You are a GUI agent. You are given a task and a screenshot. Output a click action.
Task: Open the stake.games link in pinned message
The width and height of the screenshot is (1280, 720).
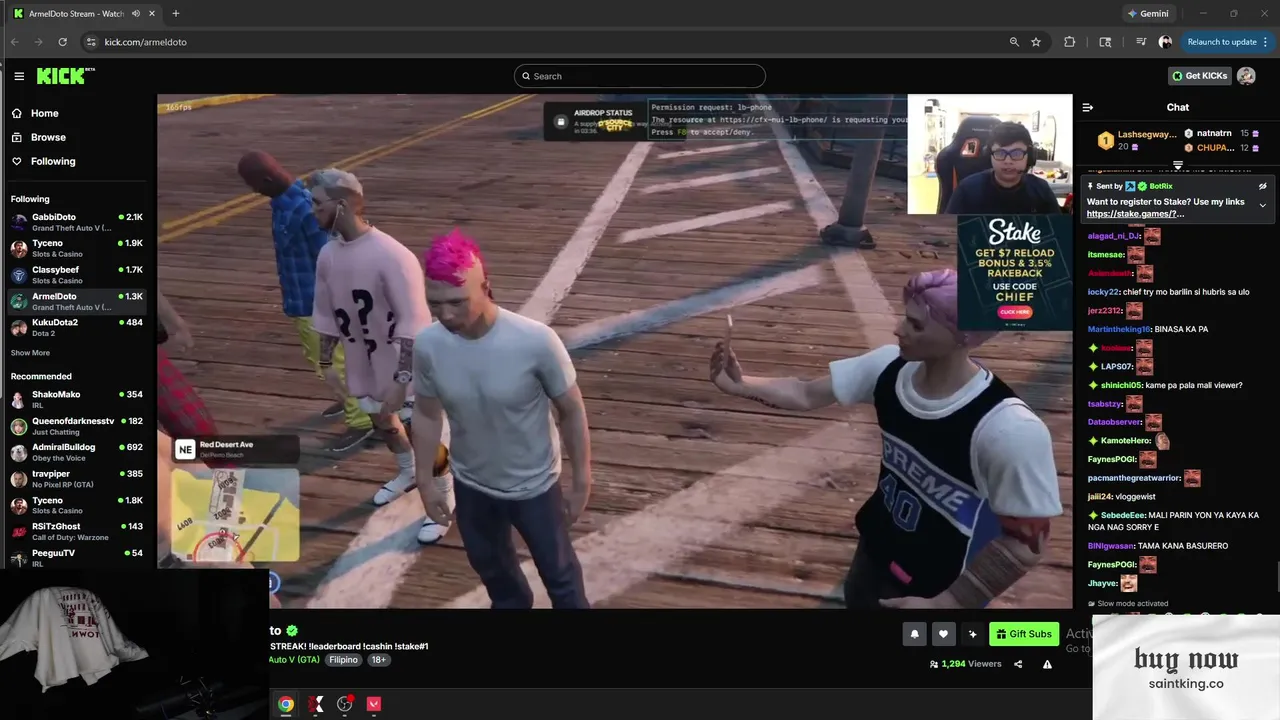(x=1135, y=214)
